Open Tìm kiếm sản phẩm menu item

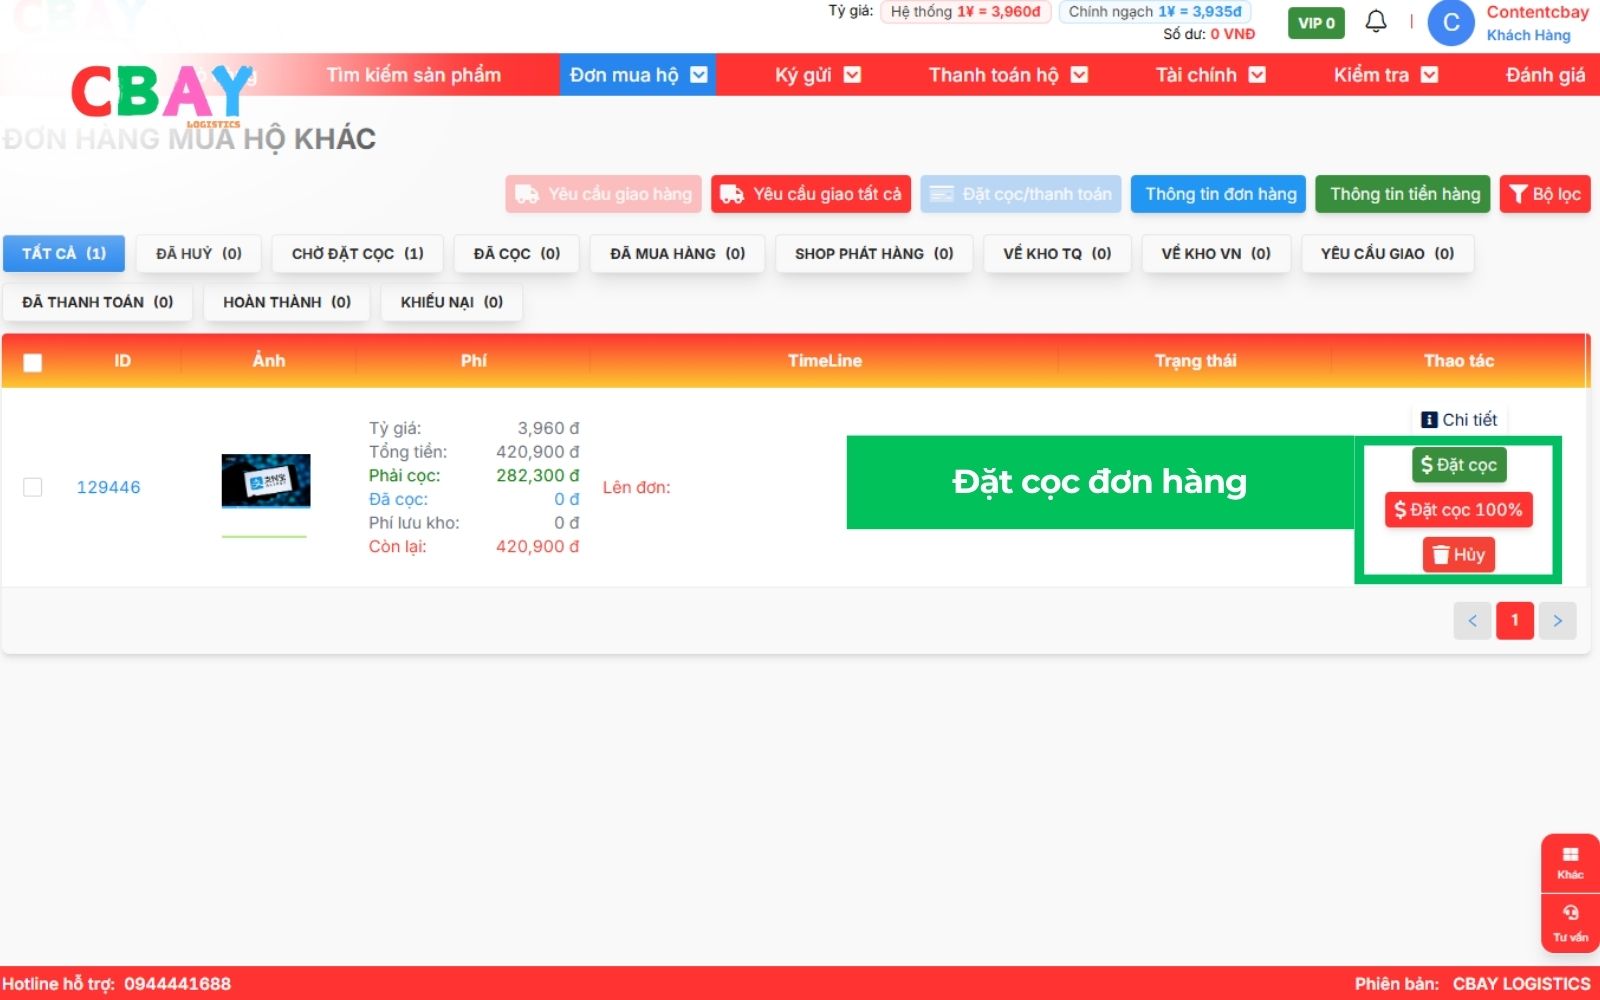click(414, 75)
